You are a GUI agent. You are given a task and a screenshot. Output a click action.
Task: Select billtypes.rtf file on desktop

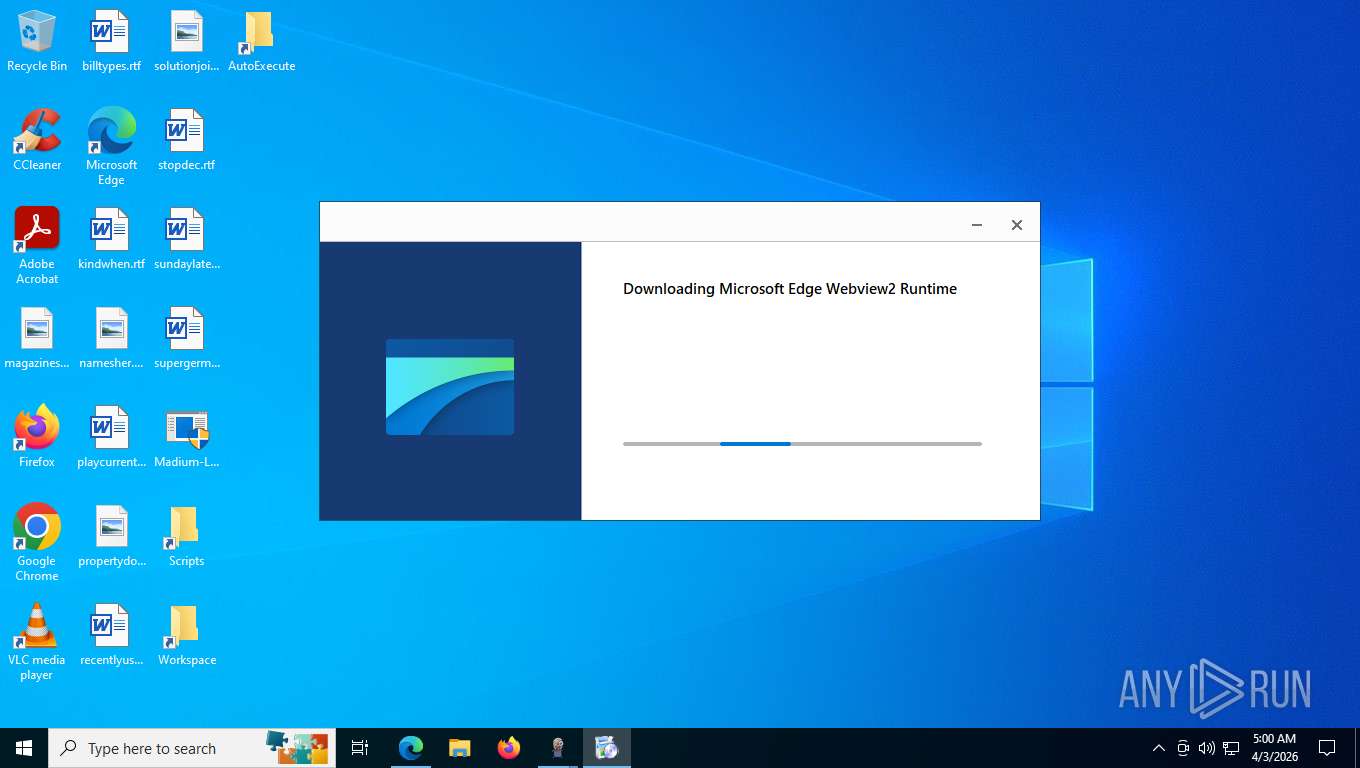111,41
